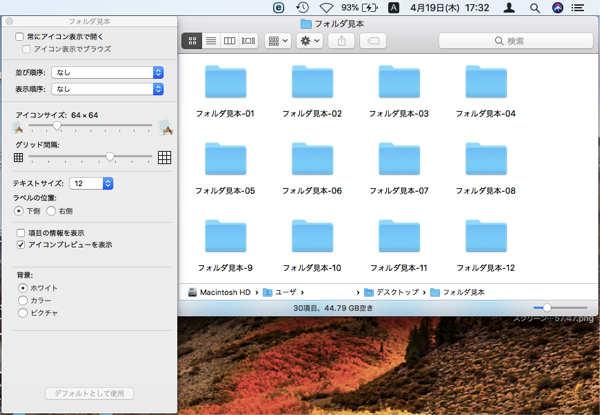Enable 常にアイコン表示で開く checkbox
The width and height of the screenshot is (600, 415).
[19, 37]
